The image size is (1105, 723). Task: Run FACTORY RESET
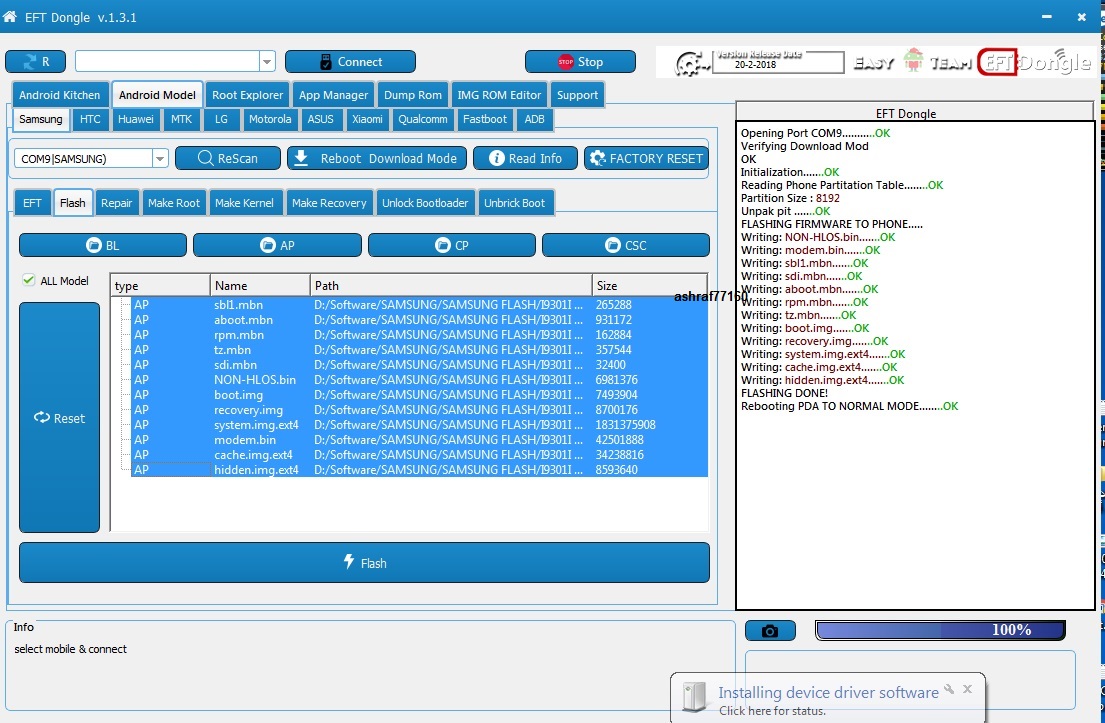click(x=646, y=159)
